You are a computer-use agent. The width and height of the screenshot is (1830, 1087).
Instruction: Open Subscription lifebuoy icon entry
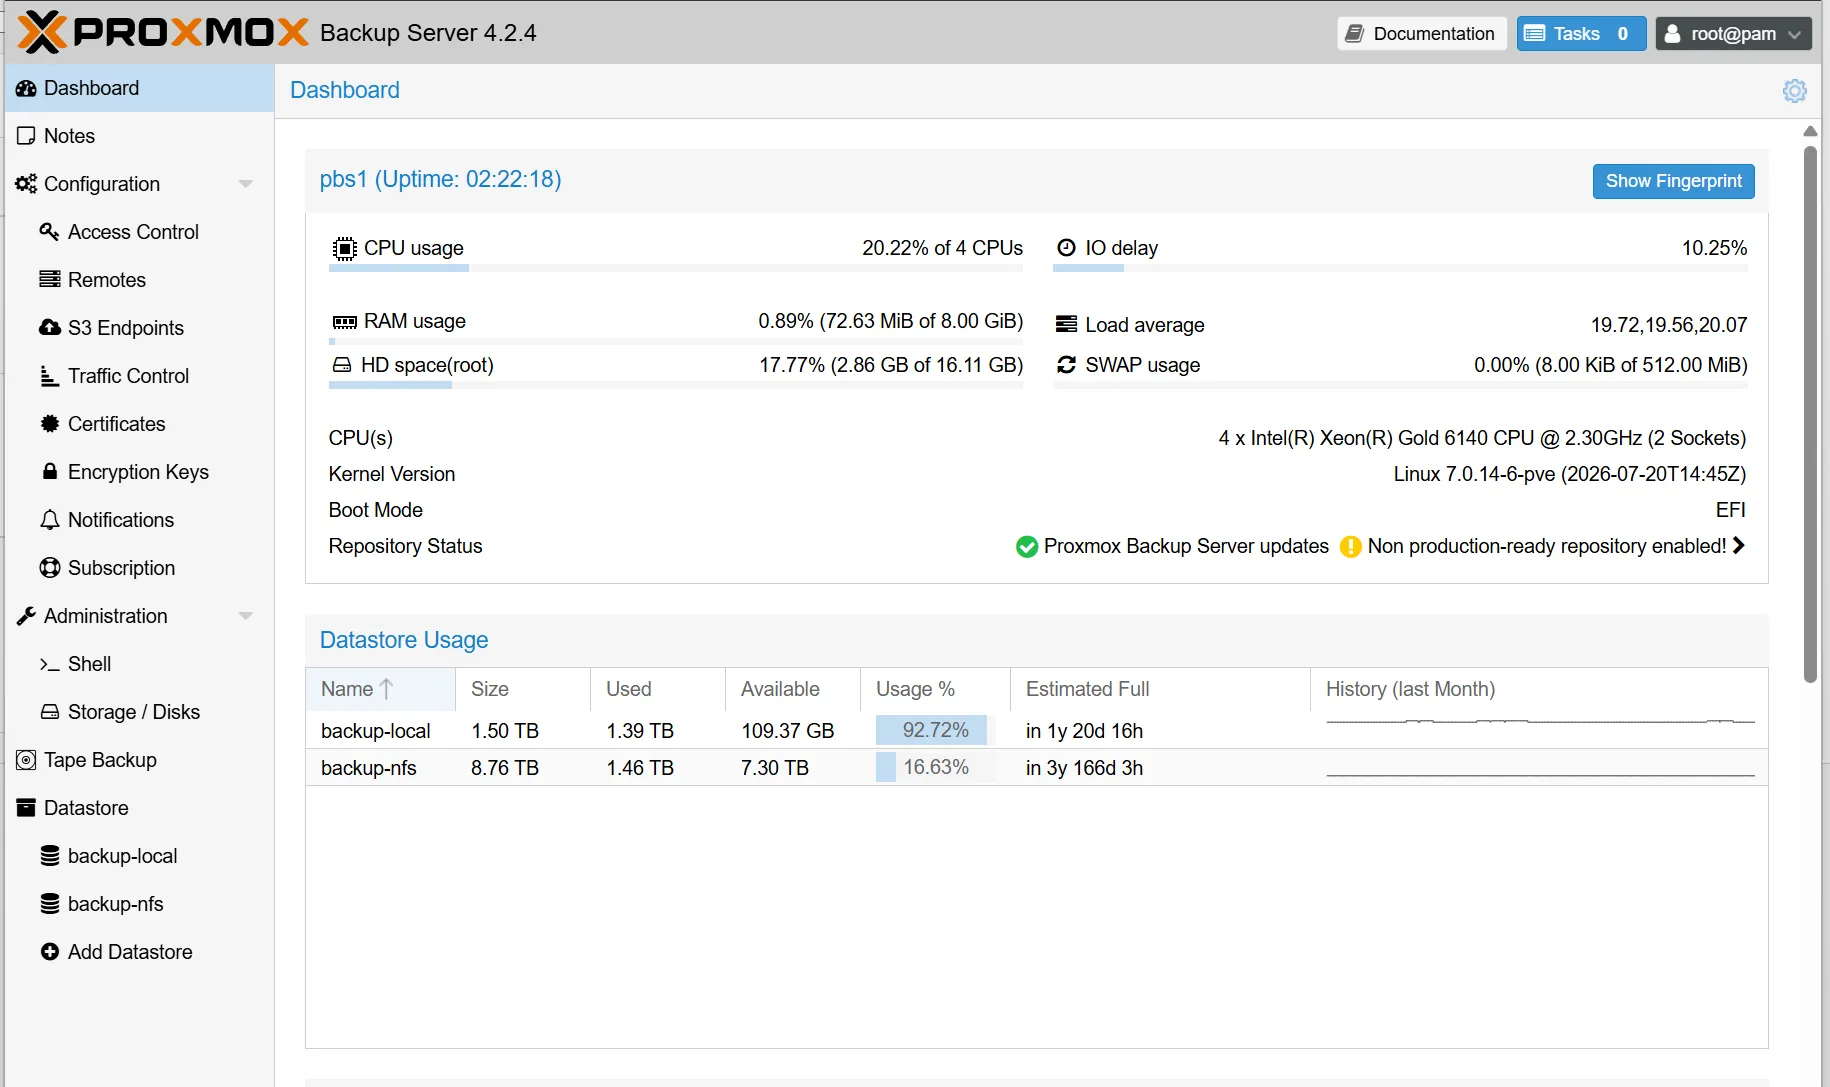[x=139, y=568]
